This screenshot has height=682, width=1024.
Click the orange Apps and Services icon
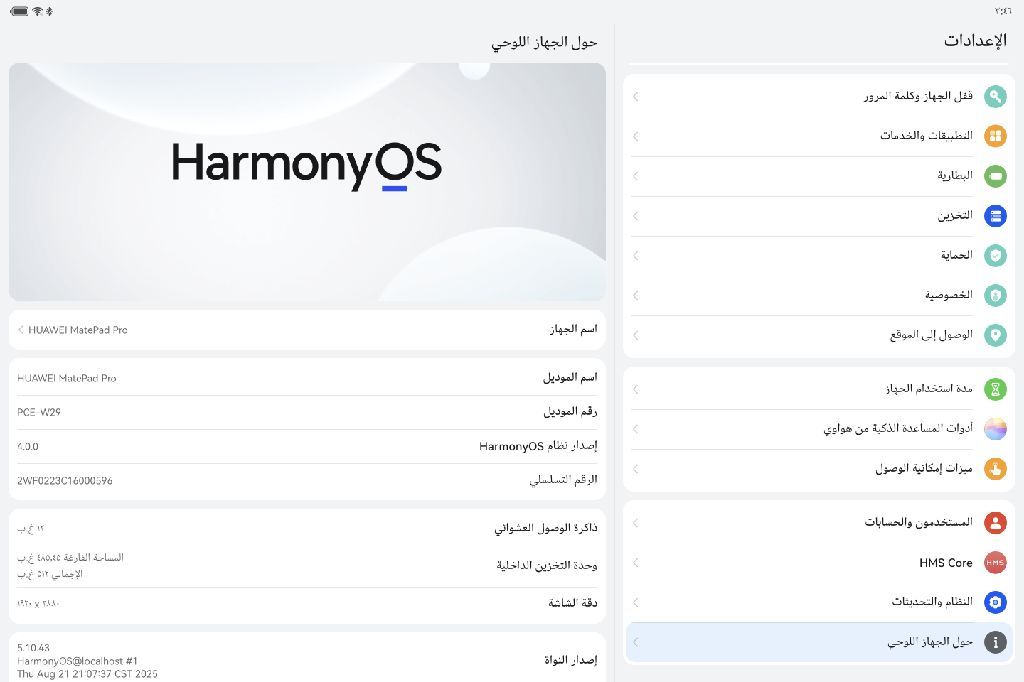pyautogui.click(x=994, y=136)
